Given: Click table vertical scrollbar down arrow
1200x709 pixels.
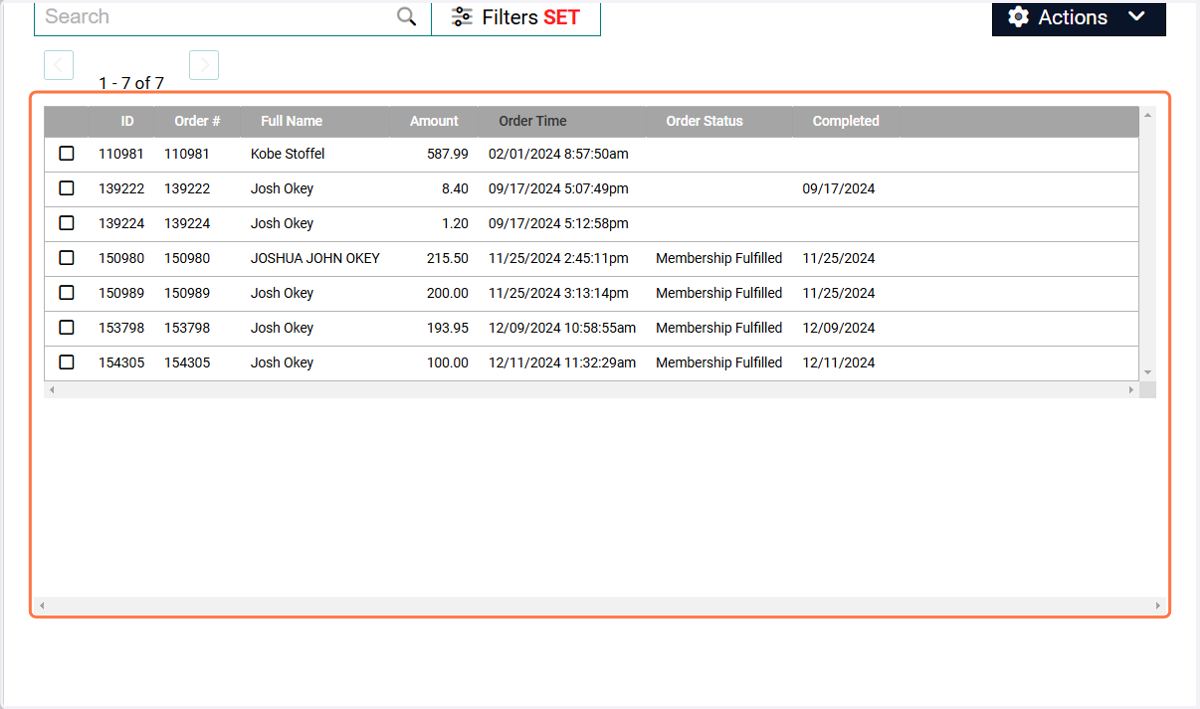Looking at the screenshot, I should coord(1148,372).
